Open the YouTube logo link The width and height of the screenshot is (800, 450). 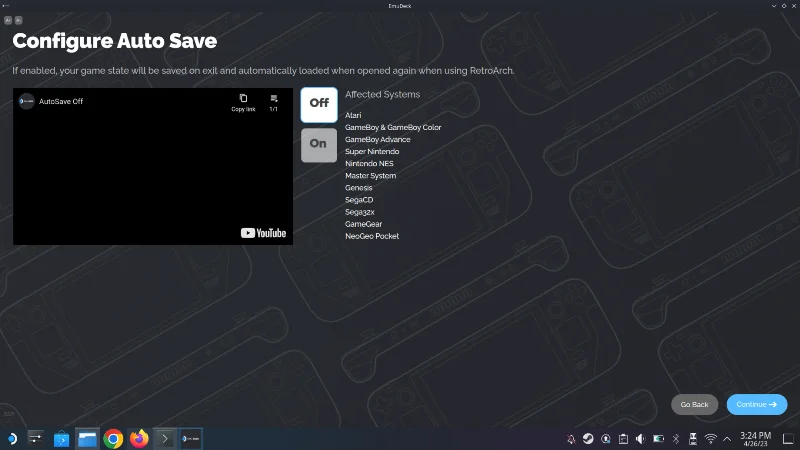tap(263, 233)
